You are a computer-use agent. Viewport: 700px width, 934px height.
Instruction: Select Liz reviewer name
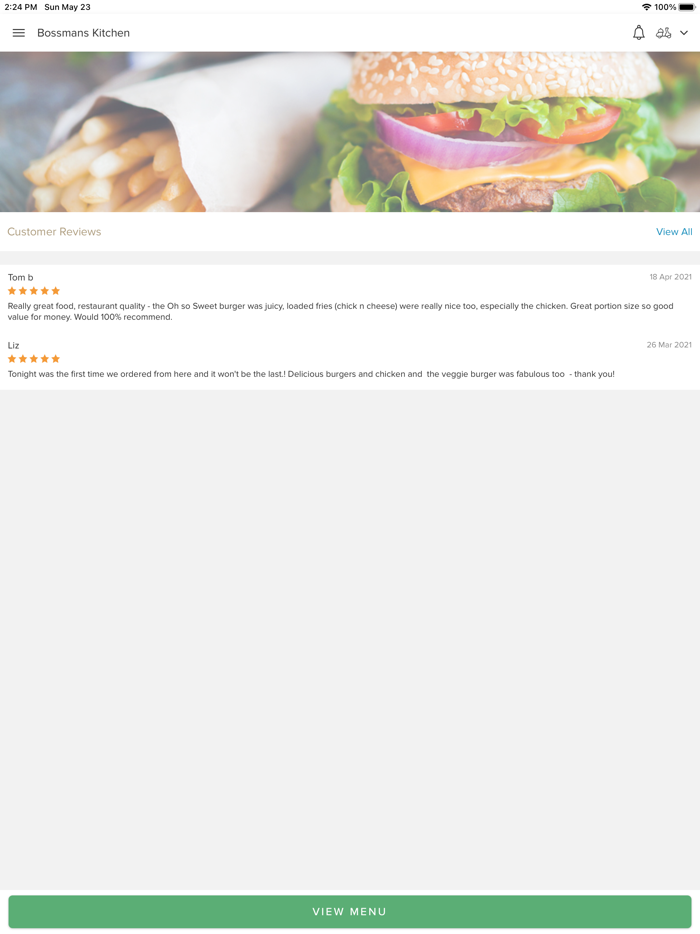[13, 345]
